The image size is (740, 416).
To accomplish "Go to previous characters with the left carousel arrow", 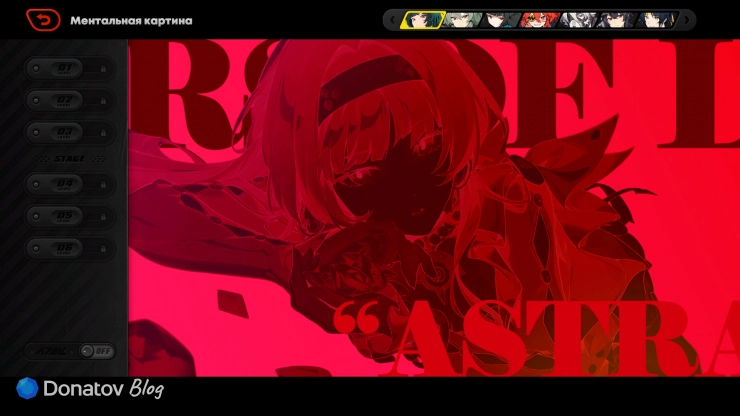I will tap(392, 20).
